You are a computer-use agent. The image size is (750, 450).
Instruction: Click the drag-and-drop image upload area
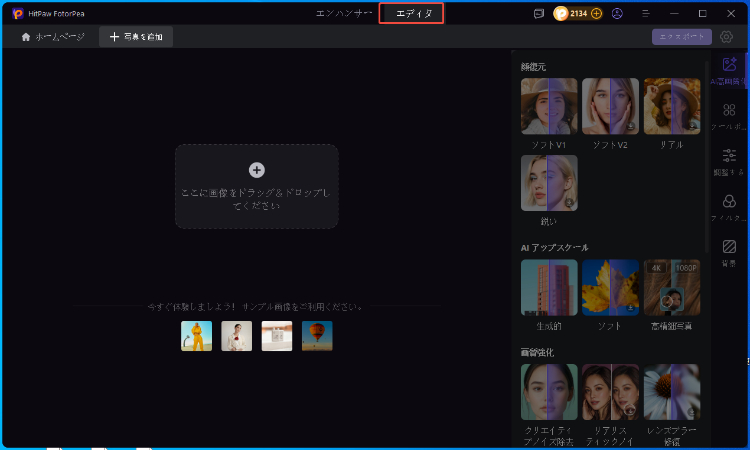tap(257, 187)
